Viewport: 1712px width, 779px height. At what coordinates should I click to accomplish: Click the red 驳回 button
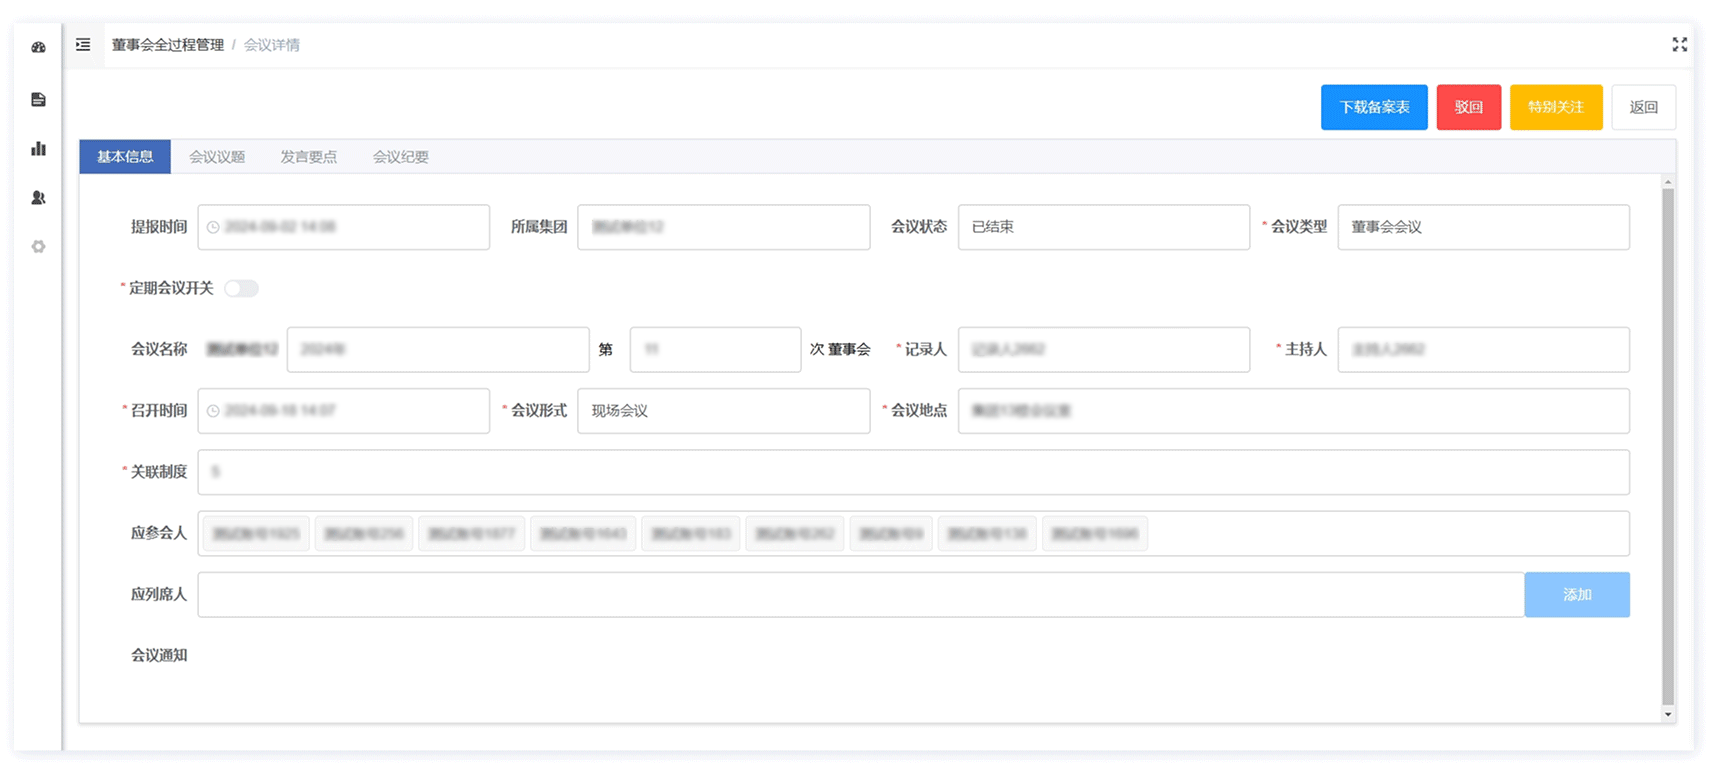pyautogui.click(x=1468, y=107)
